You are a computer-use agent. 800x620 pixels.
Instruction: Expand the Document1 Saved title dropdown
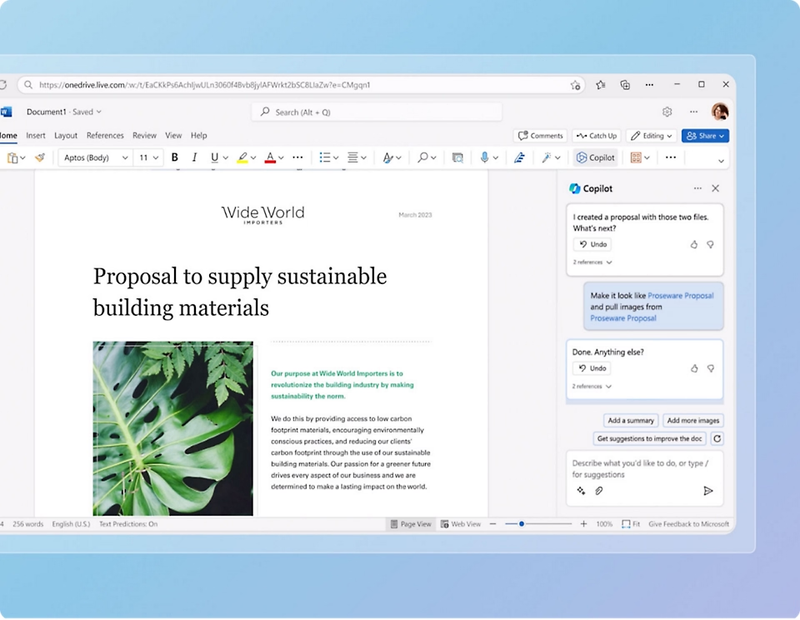click(x=99, y=112)
